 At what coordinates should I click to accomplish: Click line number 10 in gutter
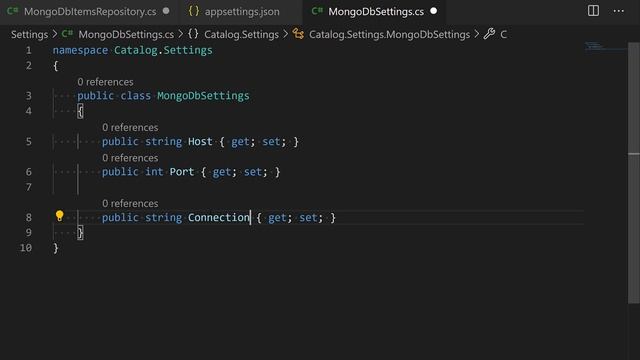26,248
